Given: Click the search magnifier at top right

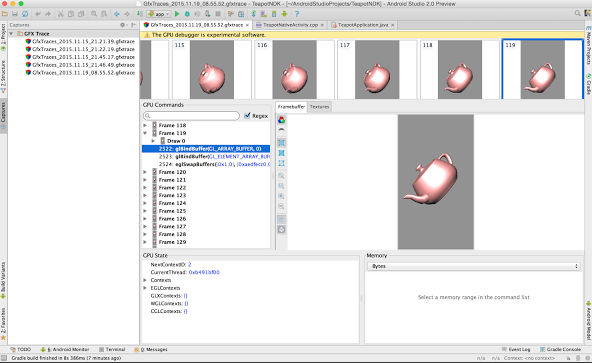Looking at the screenshot, I should click(x=577, y=13).
